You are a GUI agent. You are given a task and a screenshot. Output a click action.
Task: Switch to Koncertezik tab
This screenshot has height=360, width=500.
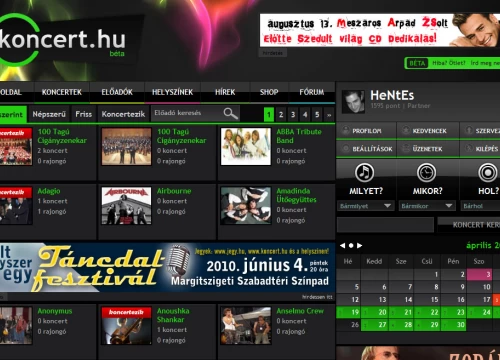pos(123,114)
